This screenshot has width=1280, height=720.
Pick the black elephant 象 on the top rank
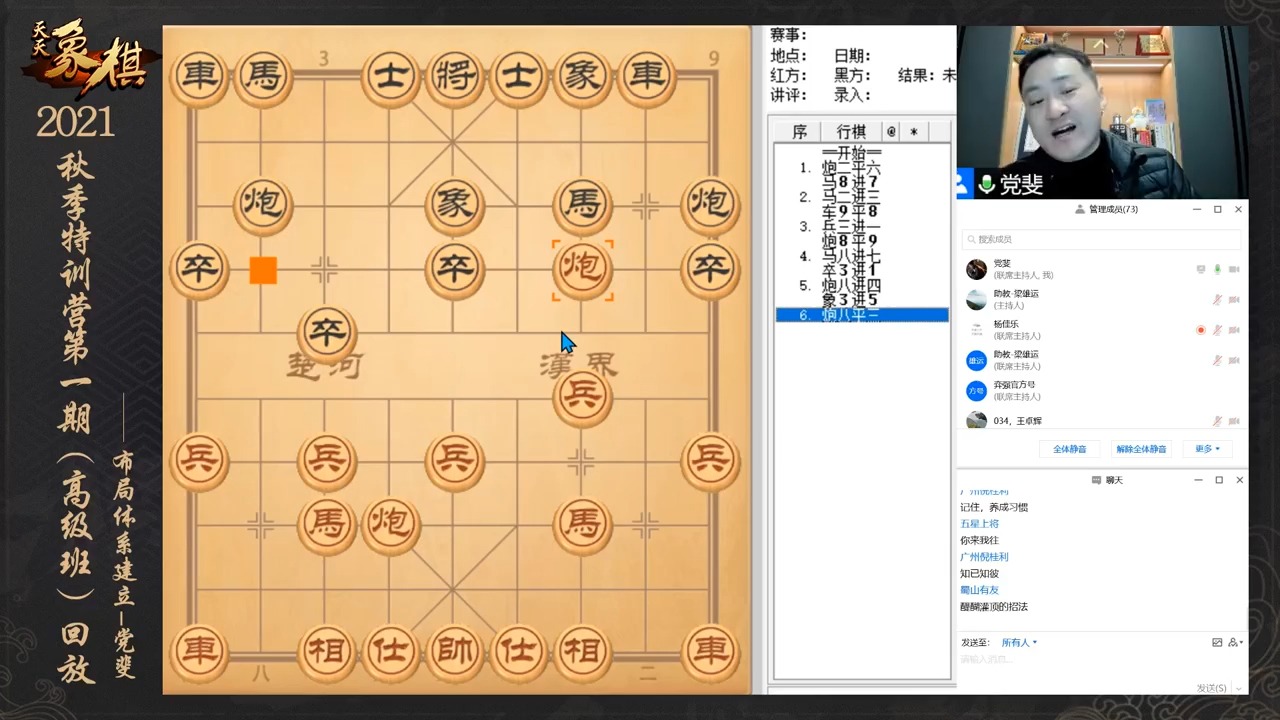(582, 77)
